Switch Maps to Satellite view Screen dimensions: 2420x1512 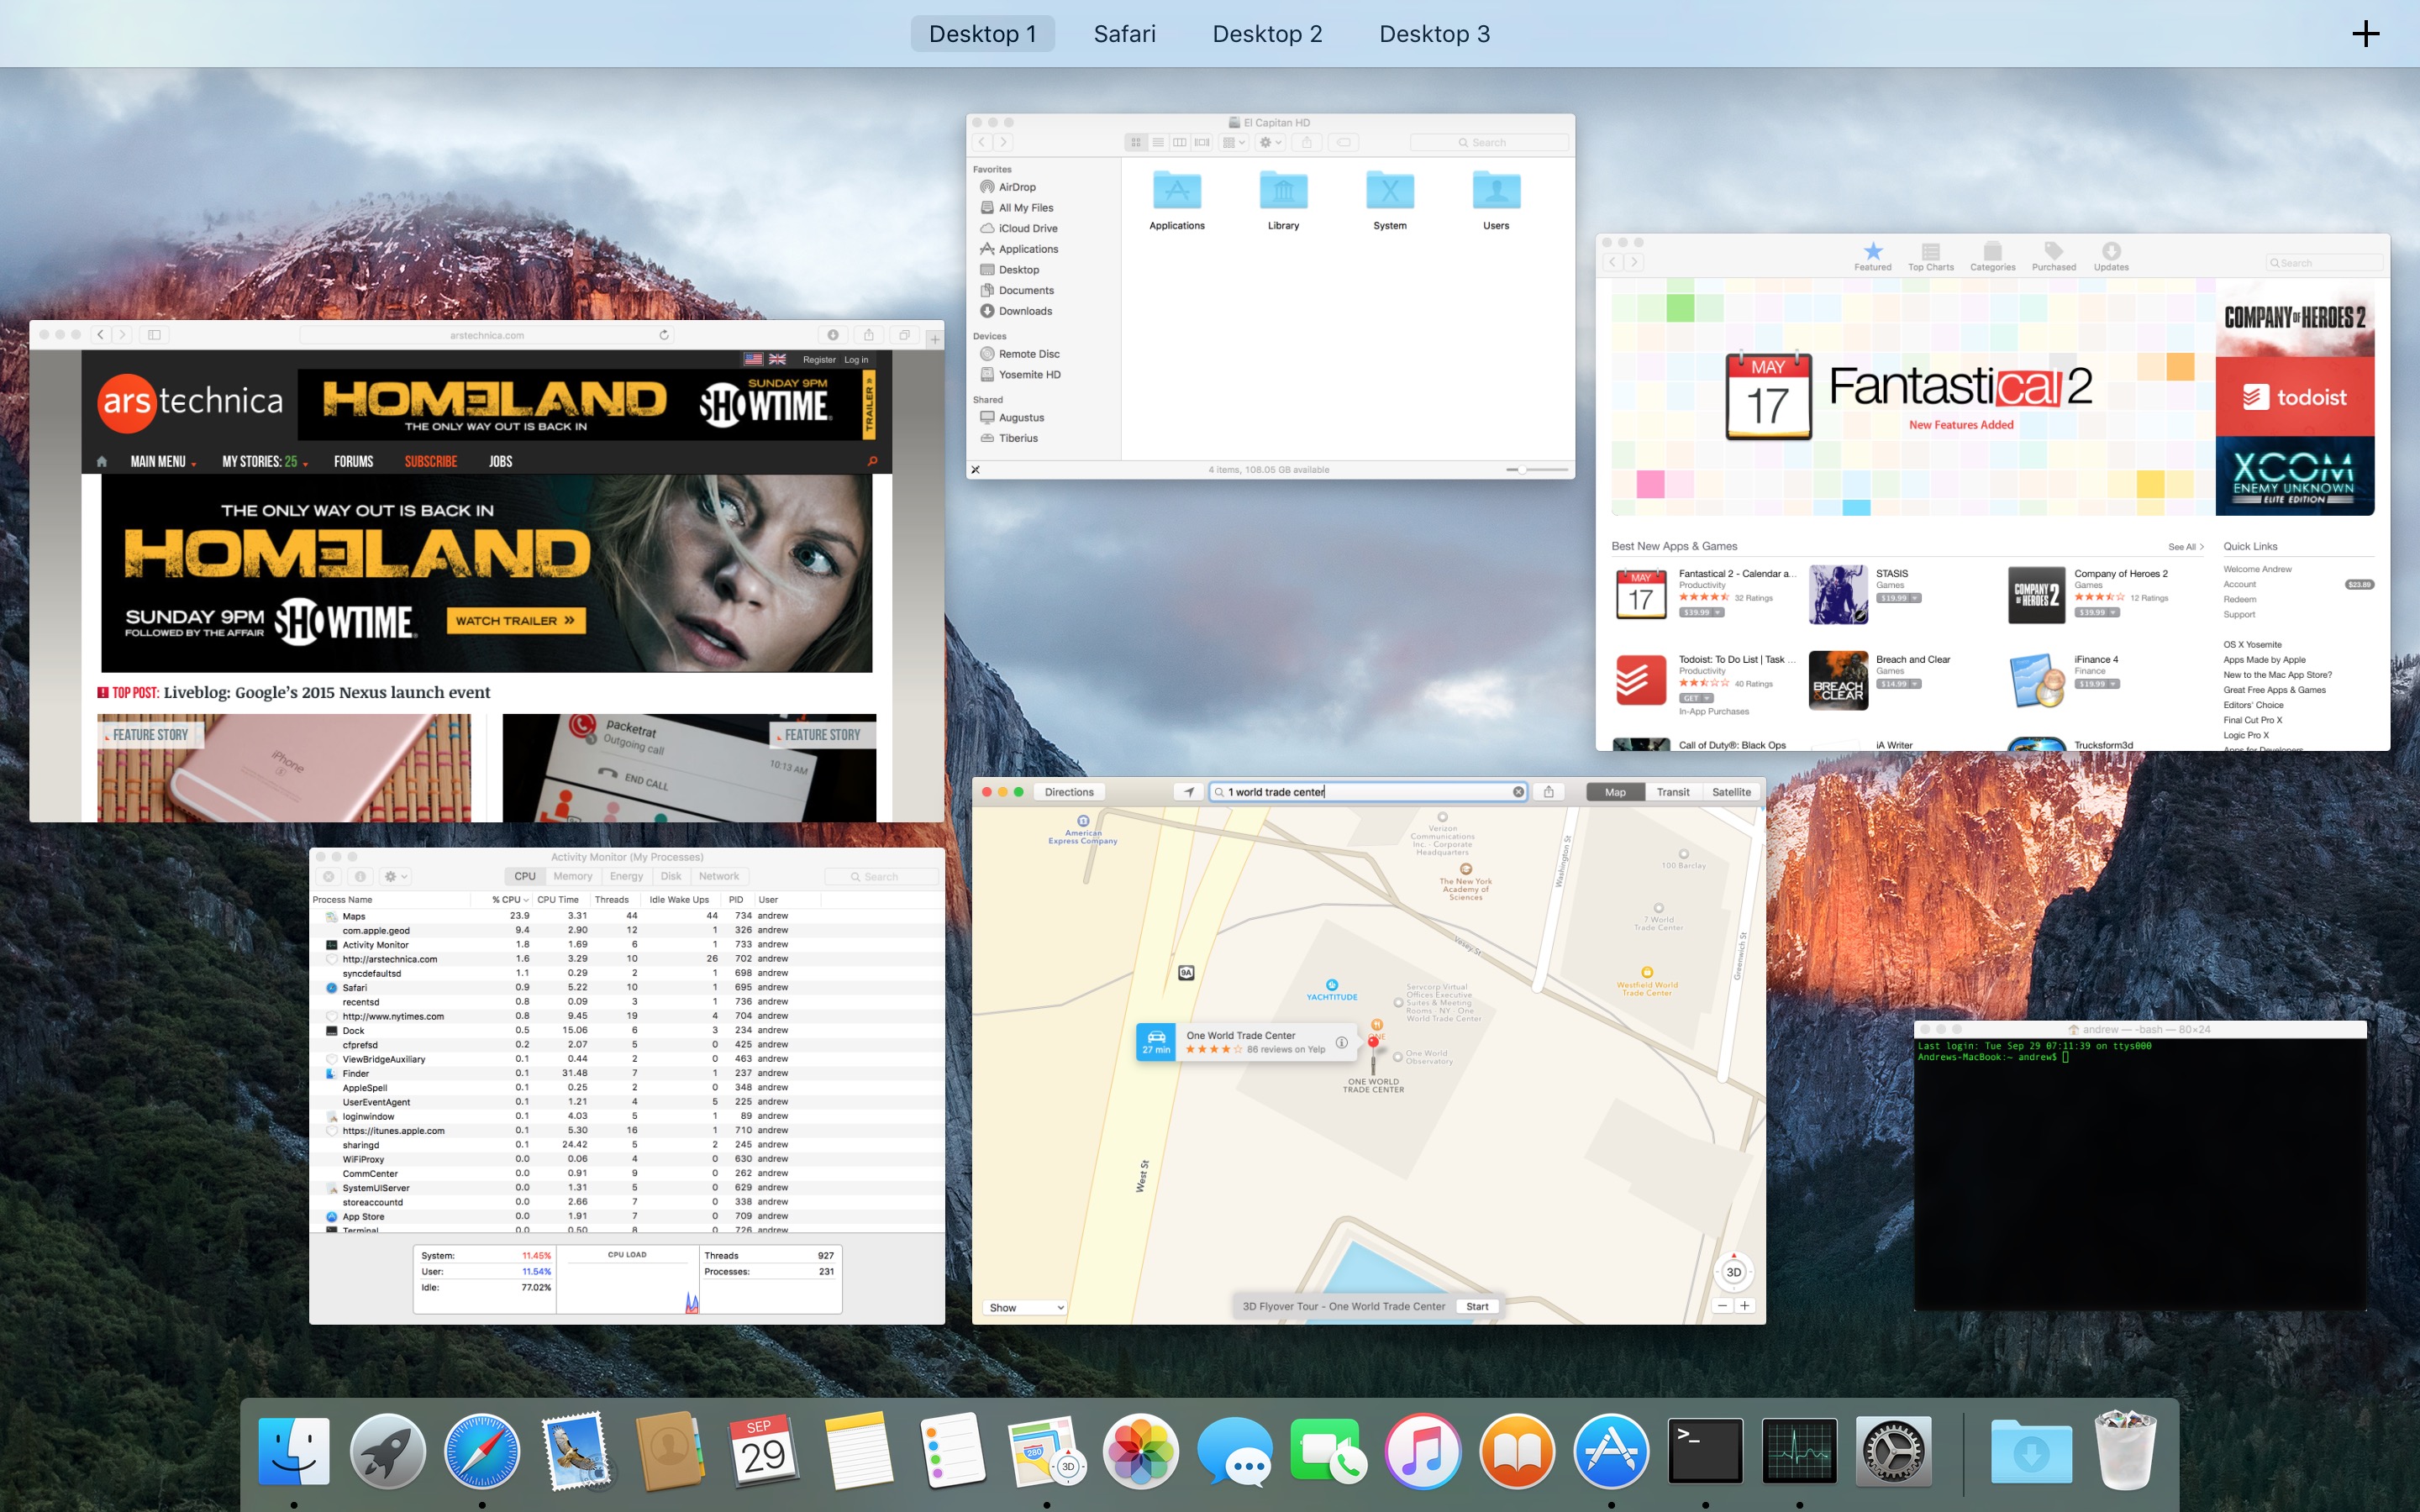coord(1731,792)
